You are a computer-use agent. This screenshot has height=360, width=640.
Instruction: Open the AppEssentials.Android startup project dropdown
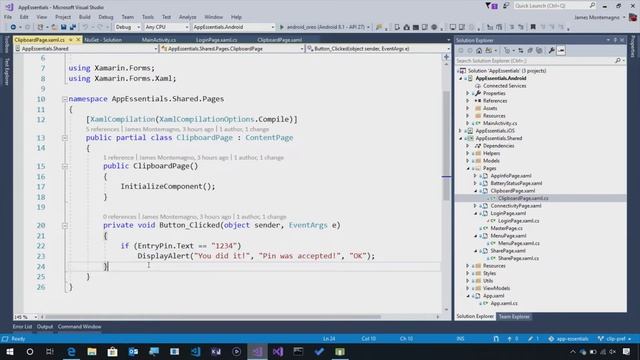coord(233,27)
